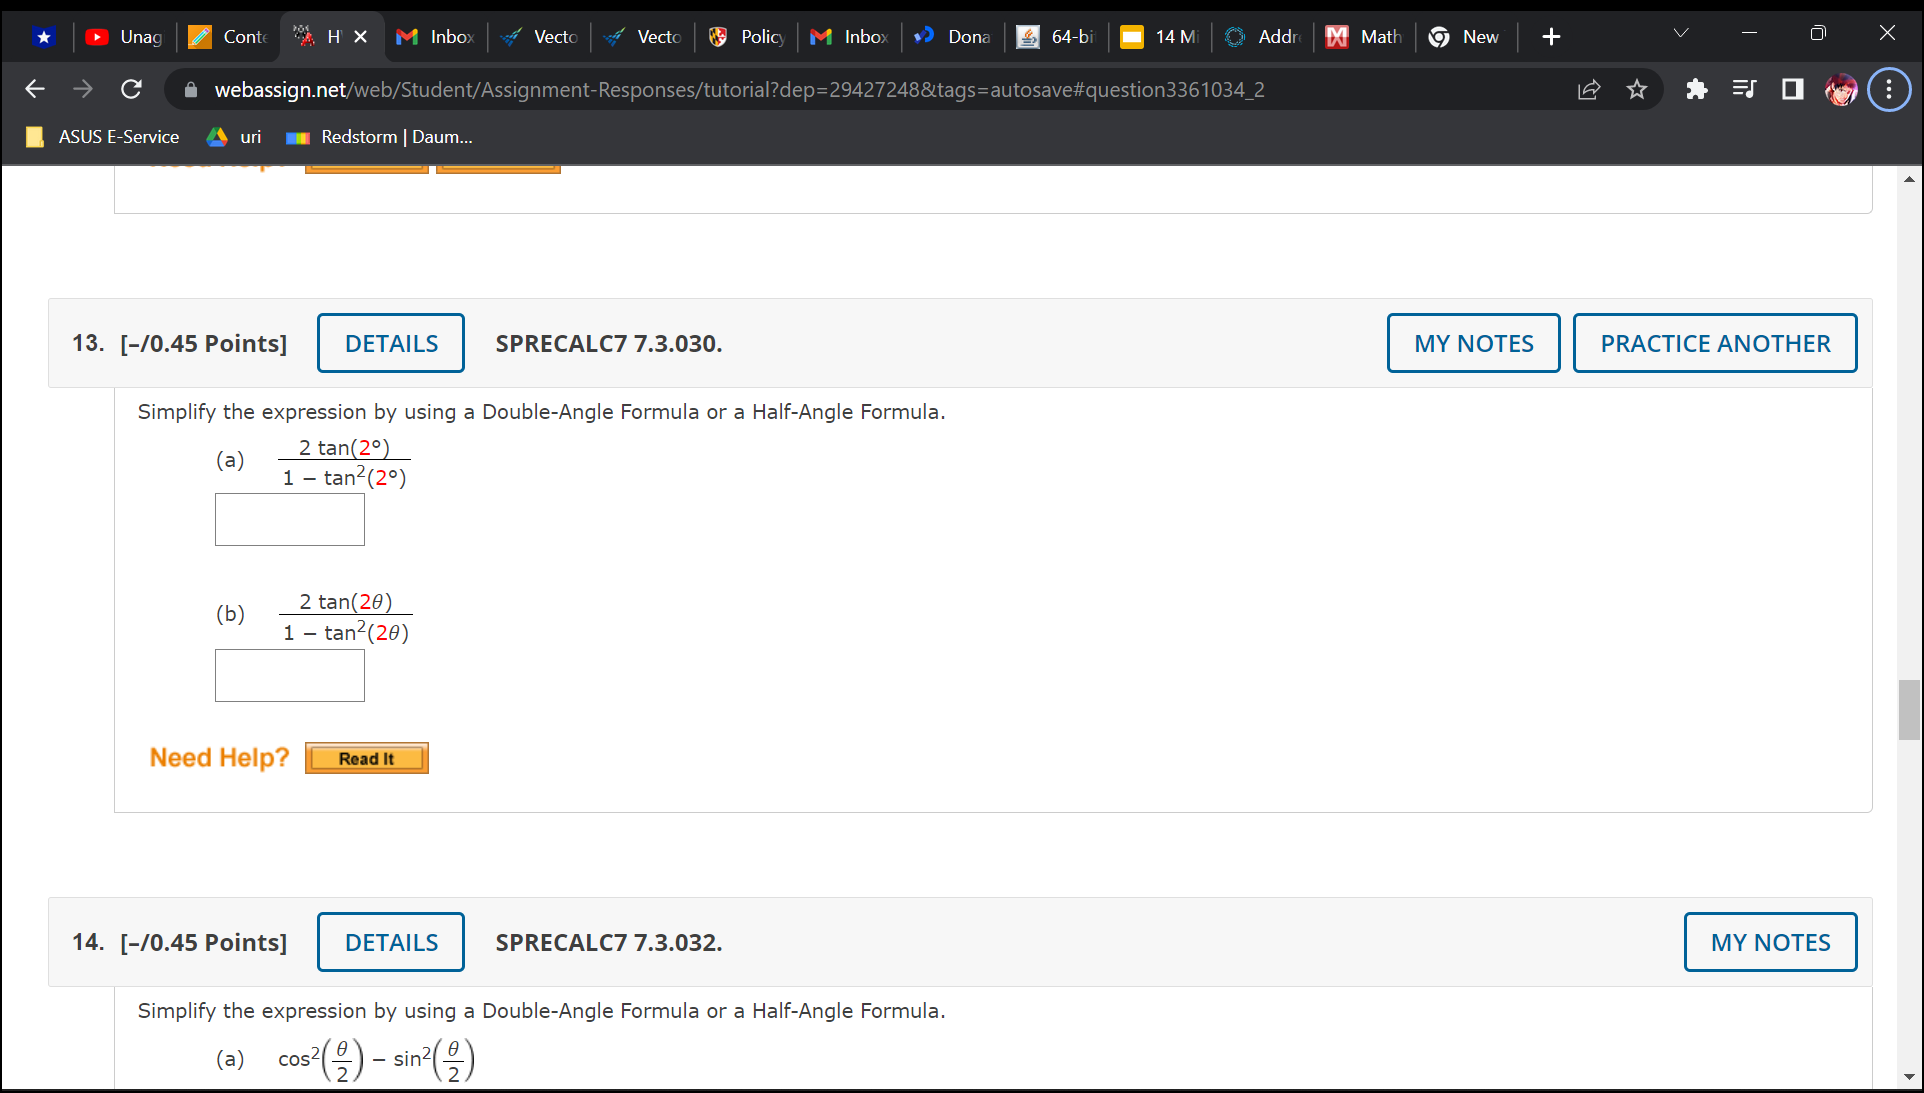1924x1093 pixels.
Task: Open the media control icon
Action: tap(1744, 90)
